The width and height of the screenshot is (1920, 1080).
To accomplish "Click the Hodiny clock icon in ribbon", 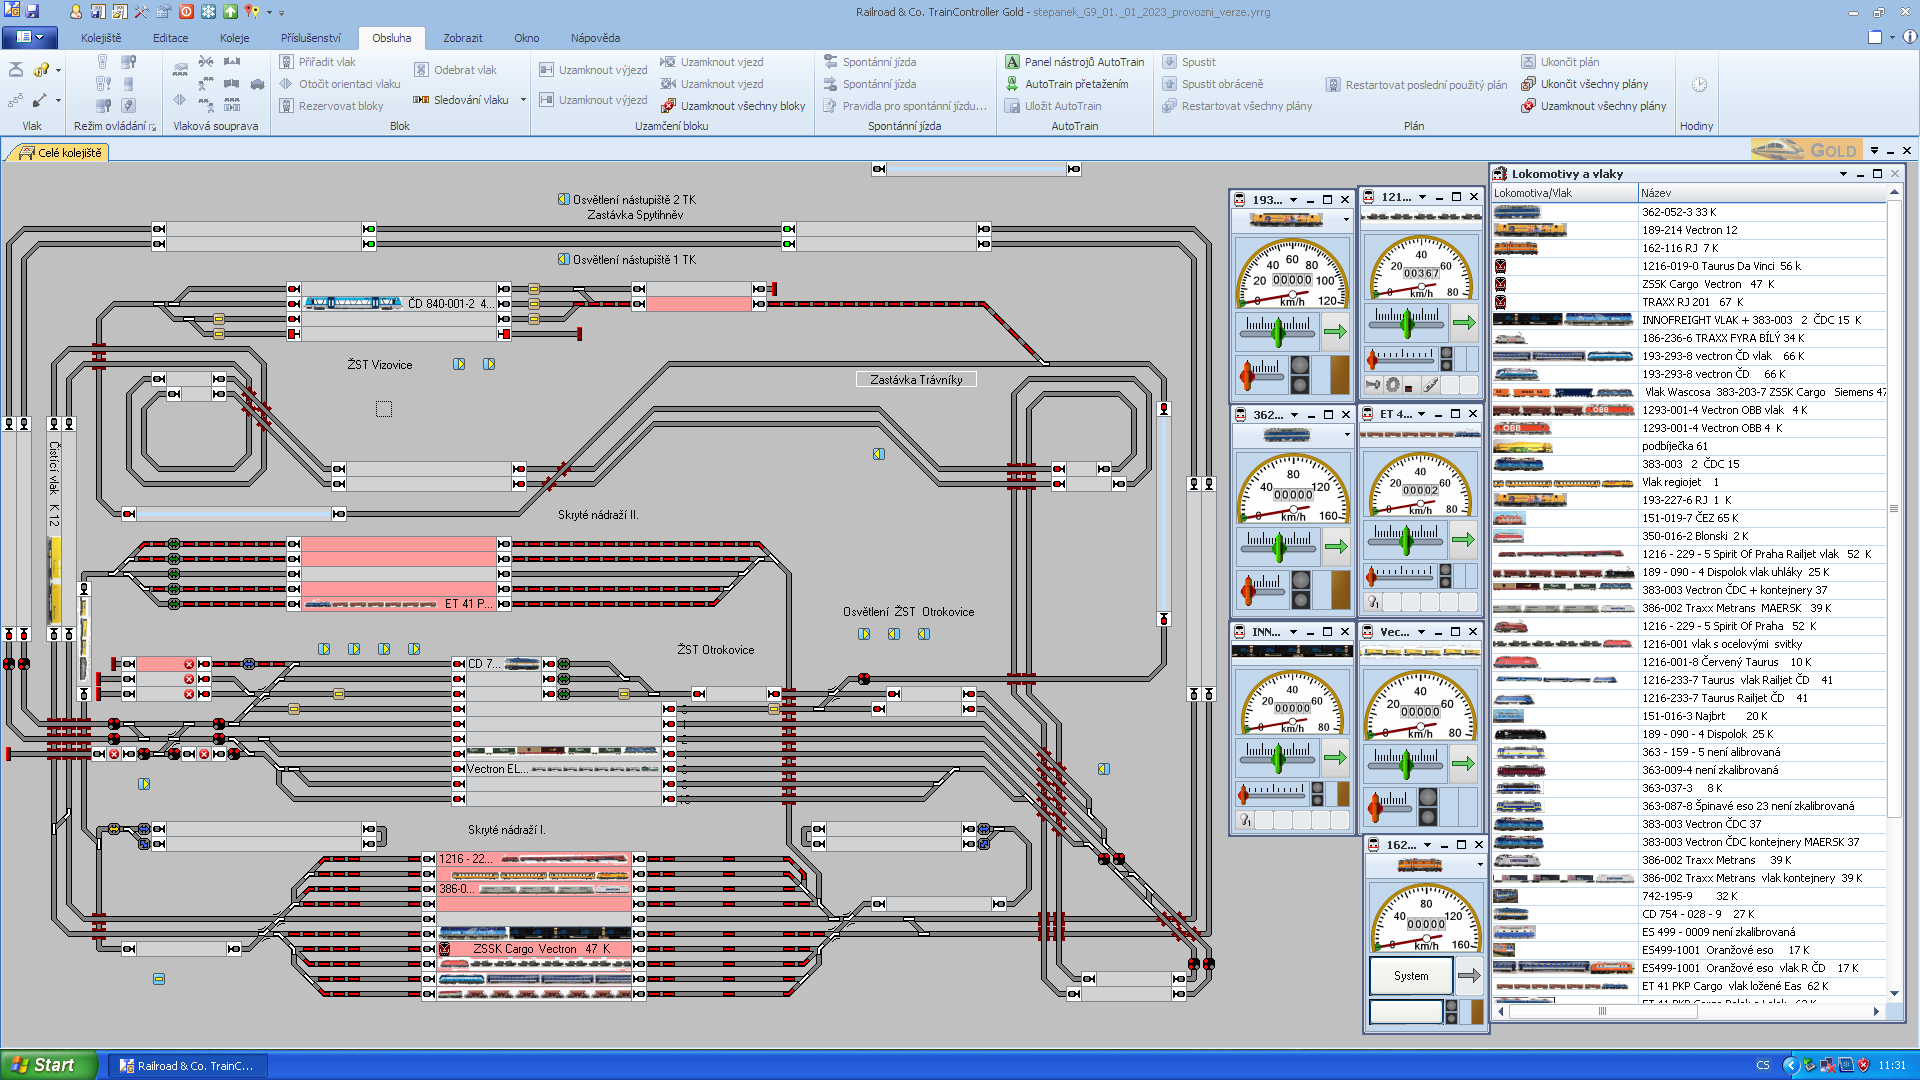I will click(1699, 85).
